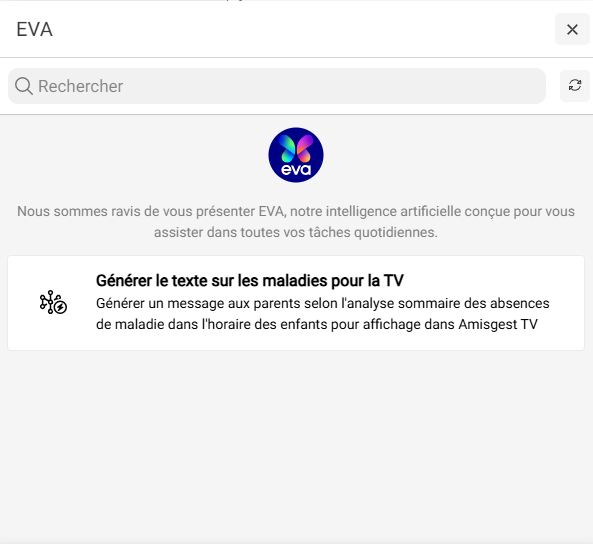593x544 pixels.
Task: Click the EVA butterfly logo
Action: click(x=296, y=155)
